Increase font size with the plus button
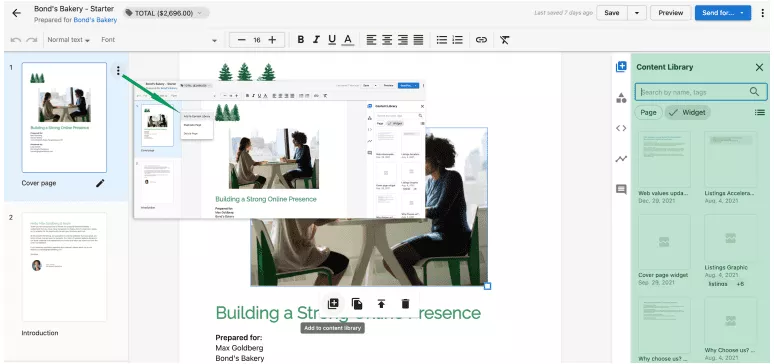The width and height of the screenshot is (774, 364). click(272, 40)
